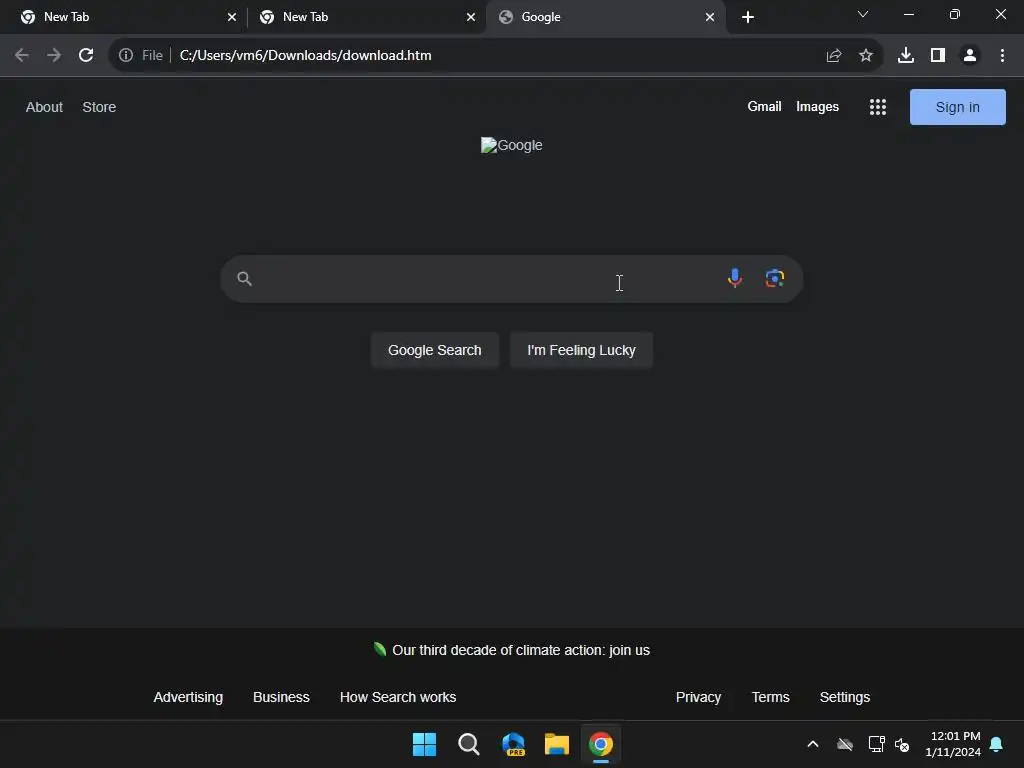The height and width of the screenshot is (768, 1024).
Task: Open a new browser tab with plus
Action: [748, 17]
